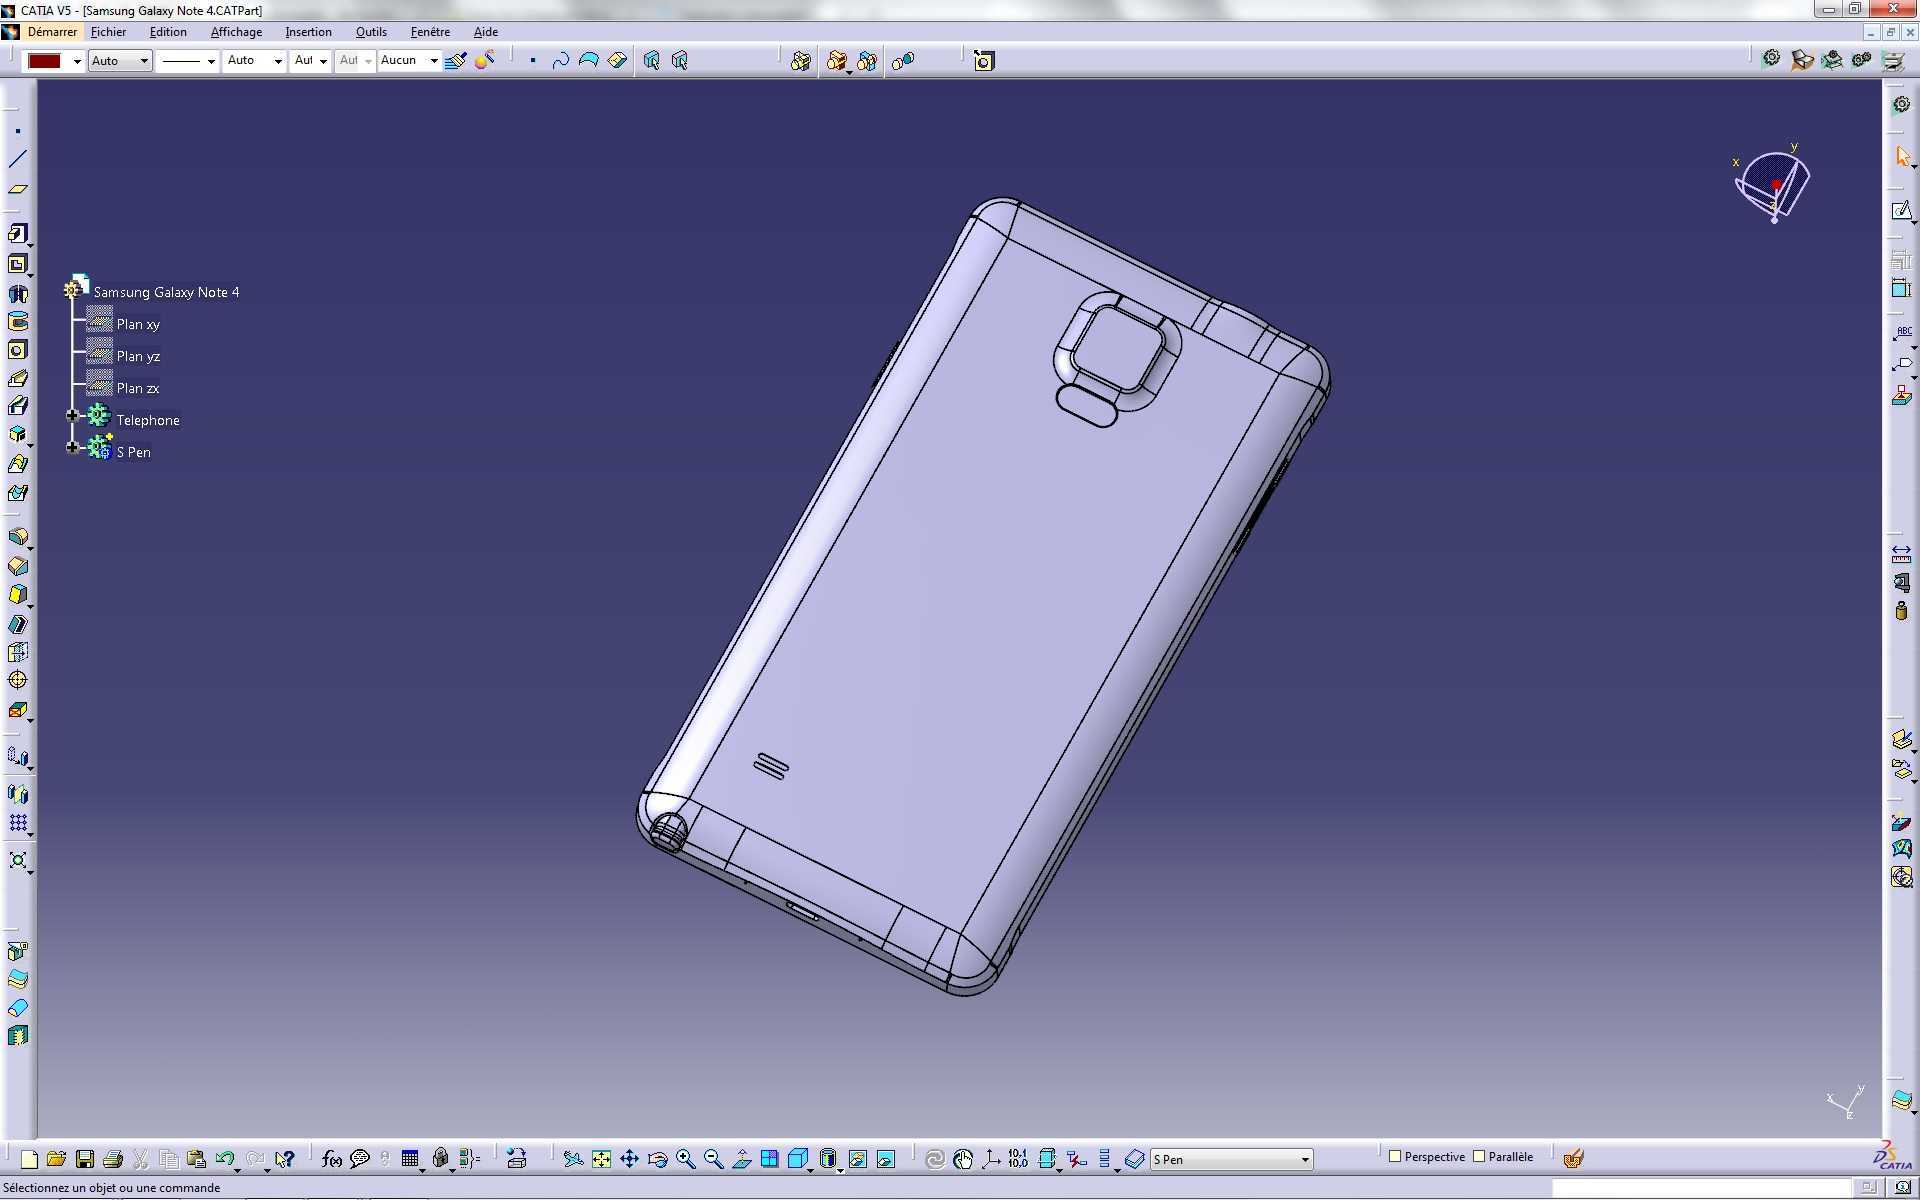Select Plan zx in the tree
This screenshot has height=1200, width=1920.
tap(138, 388)
